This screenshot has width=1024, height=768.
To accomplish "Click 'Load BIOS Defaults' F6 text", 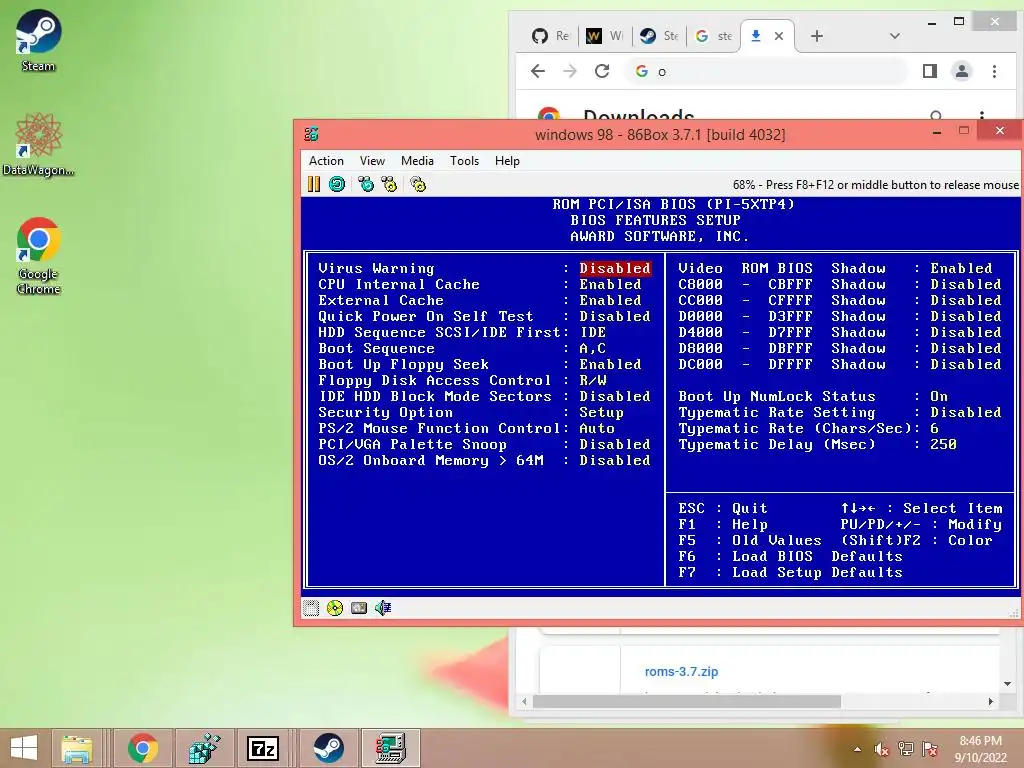I will click(x=817, y=556).
